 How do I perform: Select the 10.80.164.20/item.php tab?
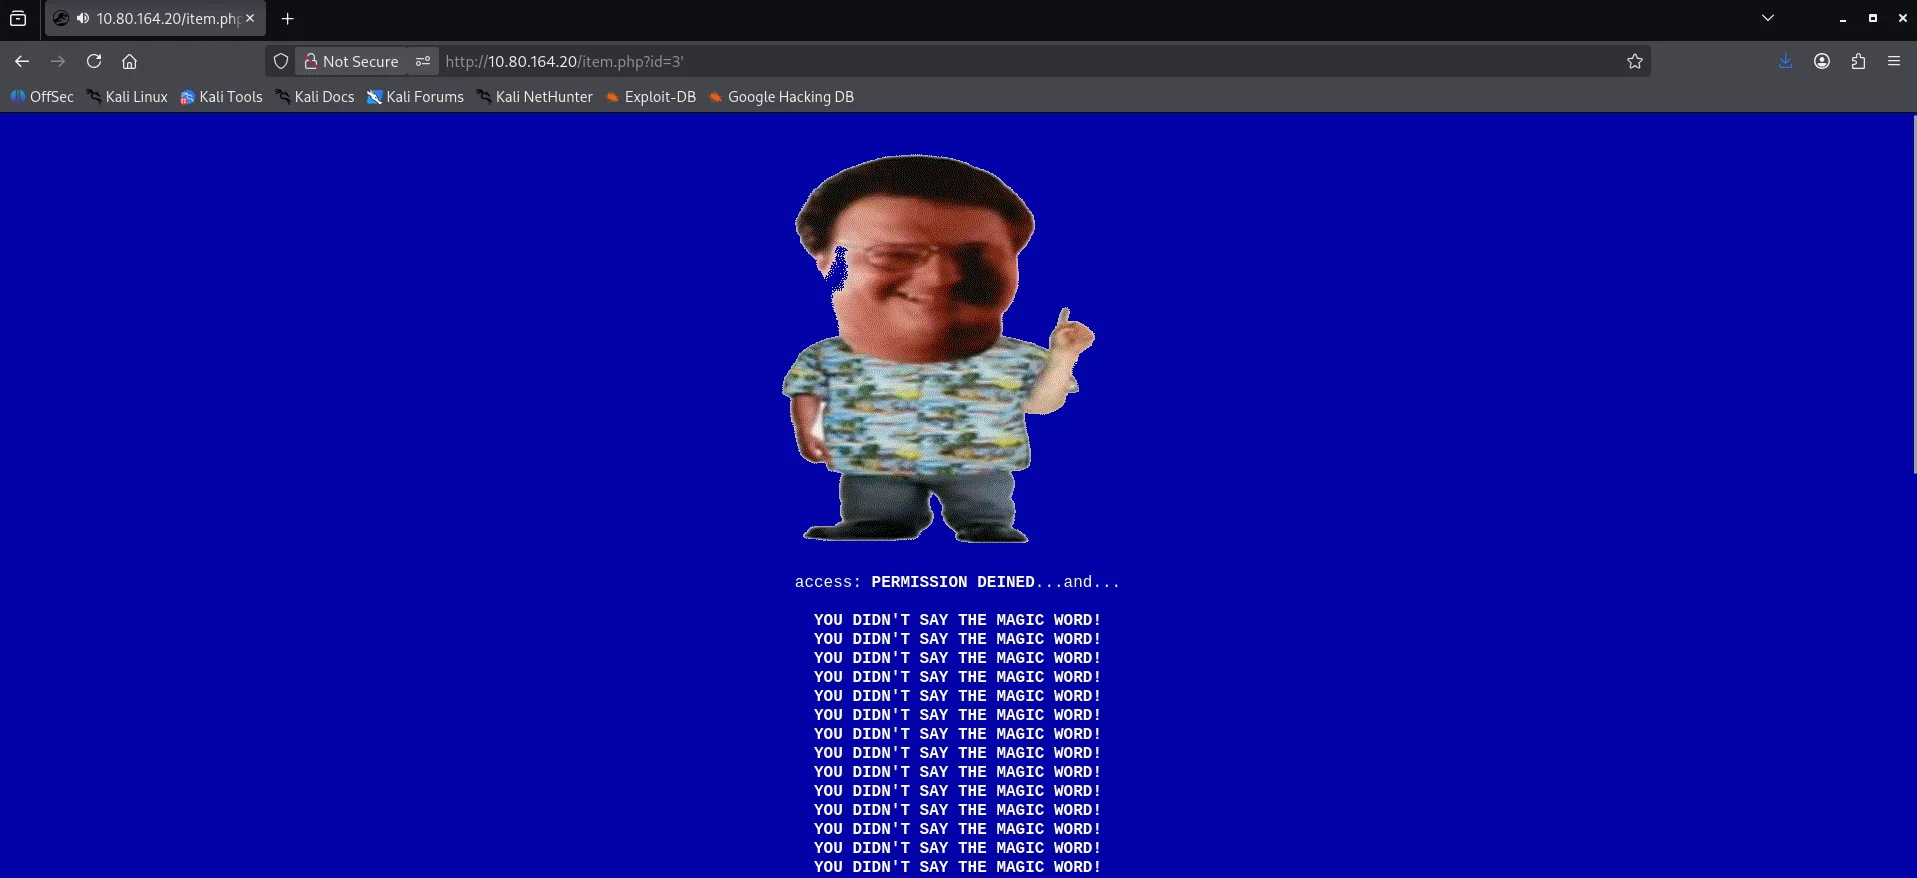point(166,18)
